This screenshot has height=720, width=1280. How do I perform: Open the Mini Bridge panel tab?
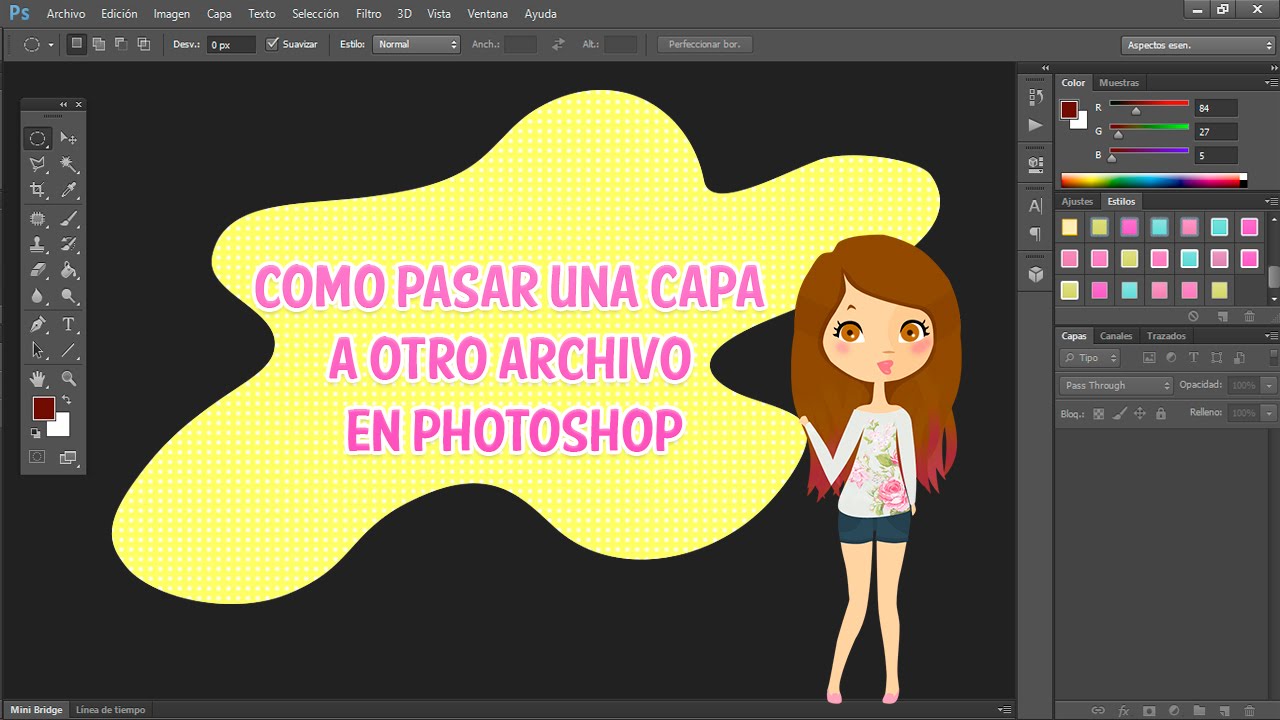[x=36, y=710]
